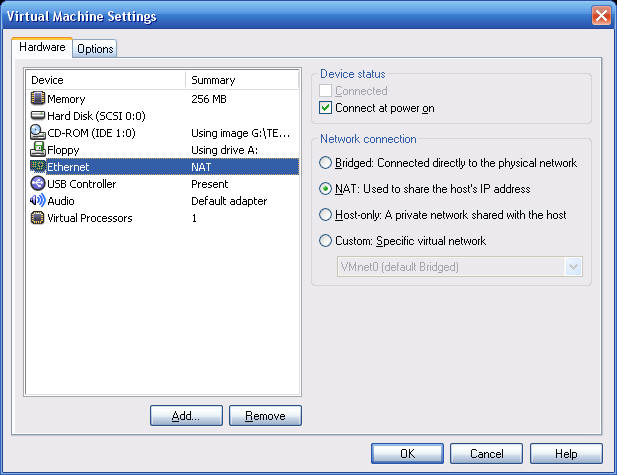Screen dimensions: 617x475
Task: Click the CD-ROM drive icon
Action: point(38,132)
